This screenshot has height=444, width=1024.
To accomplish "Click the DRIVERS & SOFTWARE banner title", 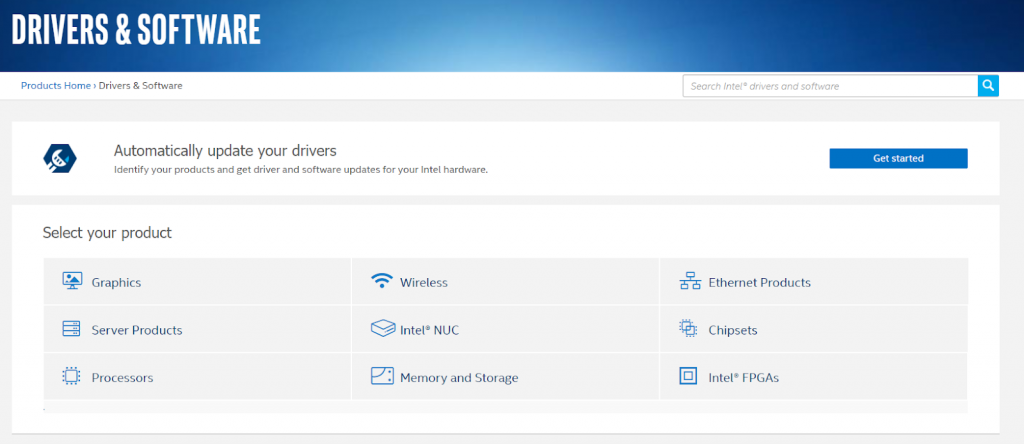I will tap(136, 30).
